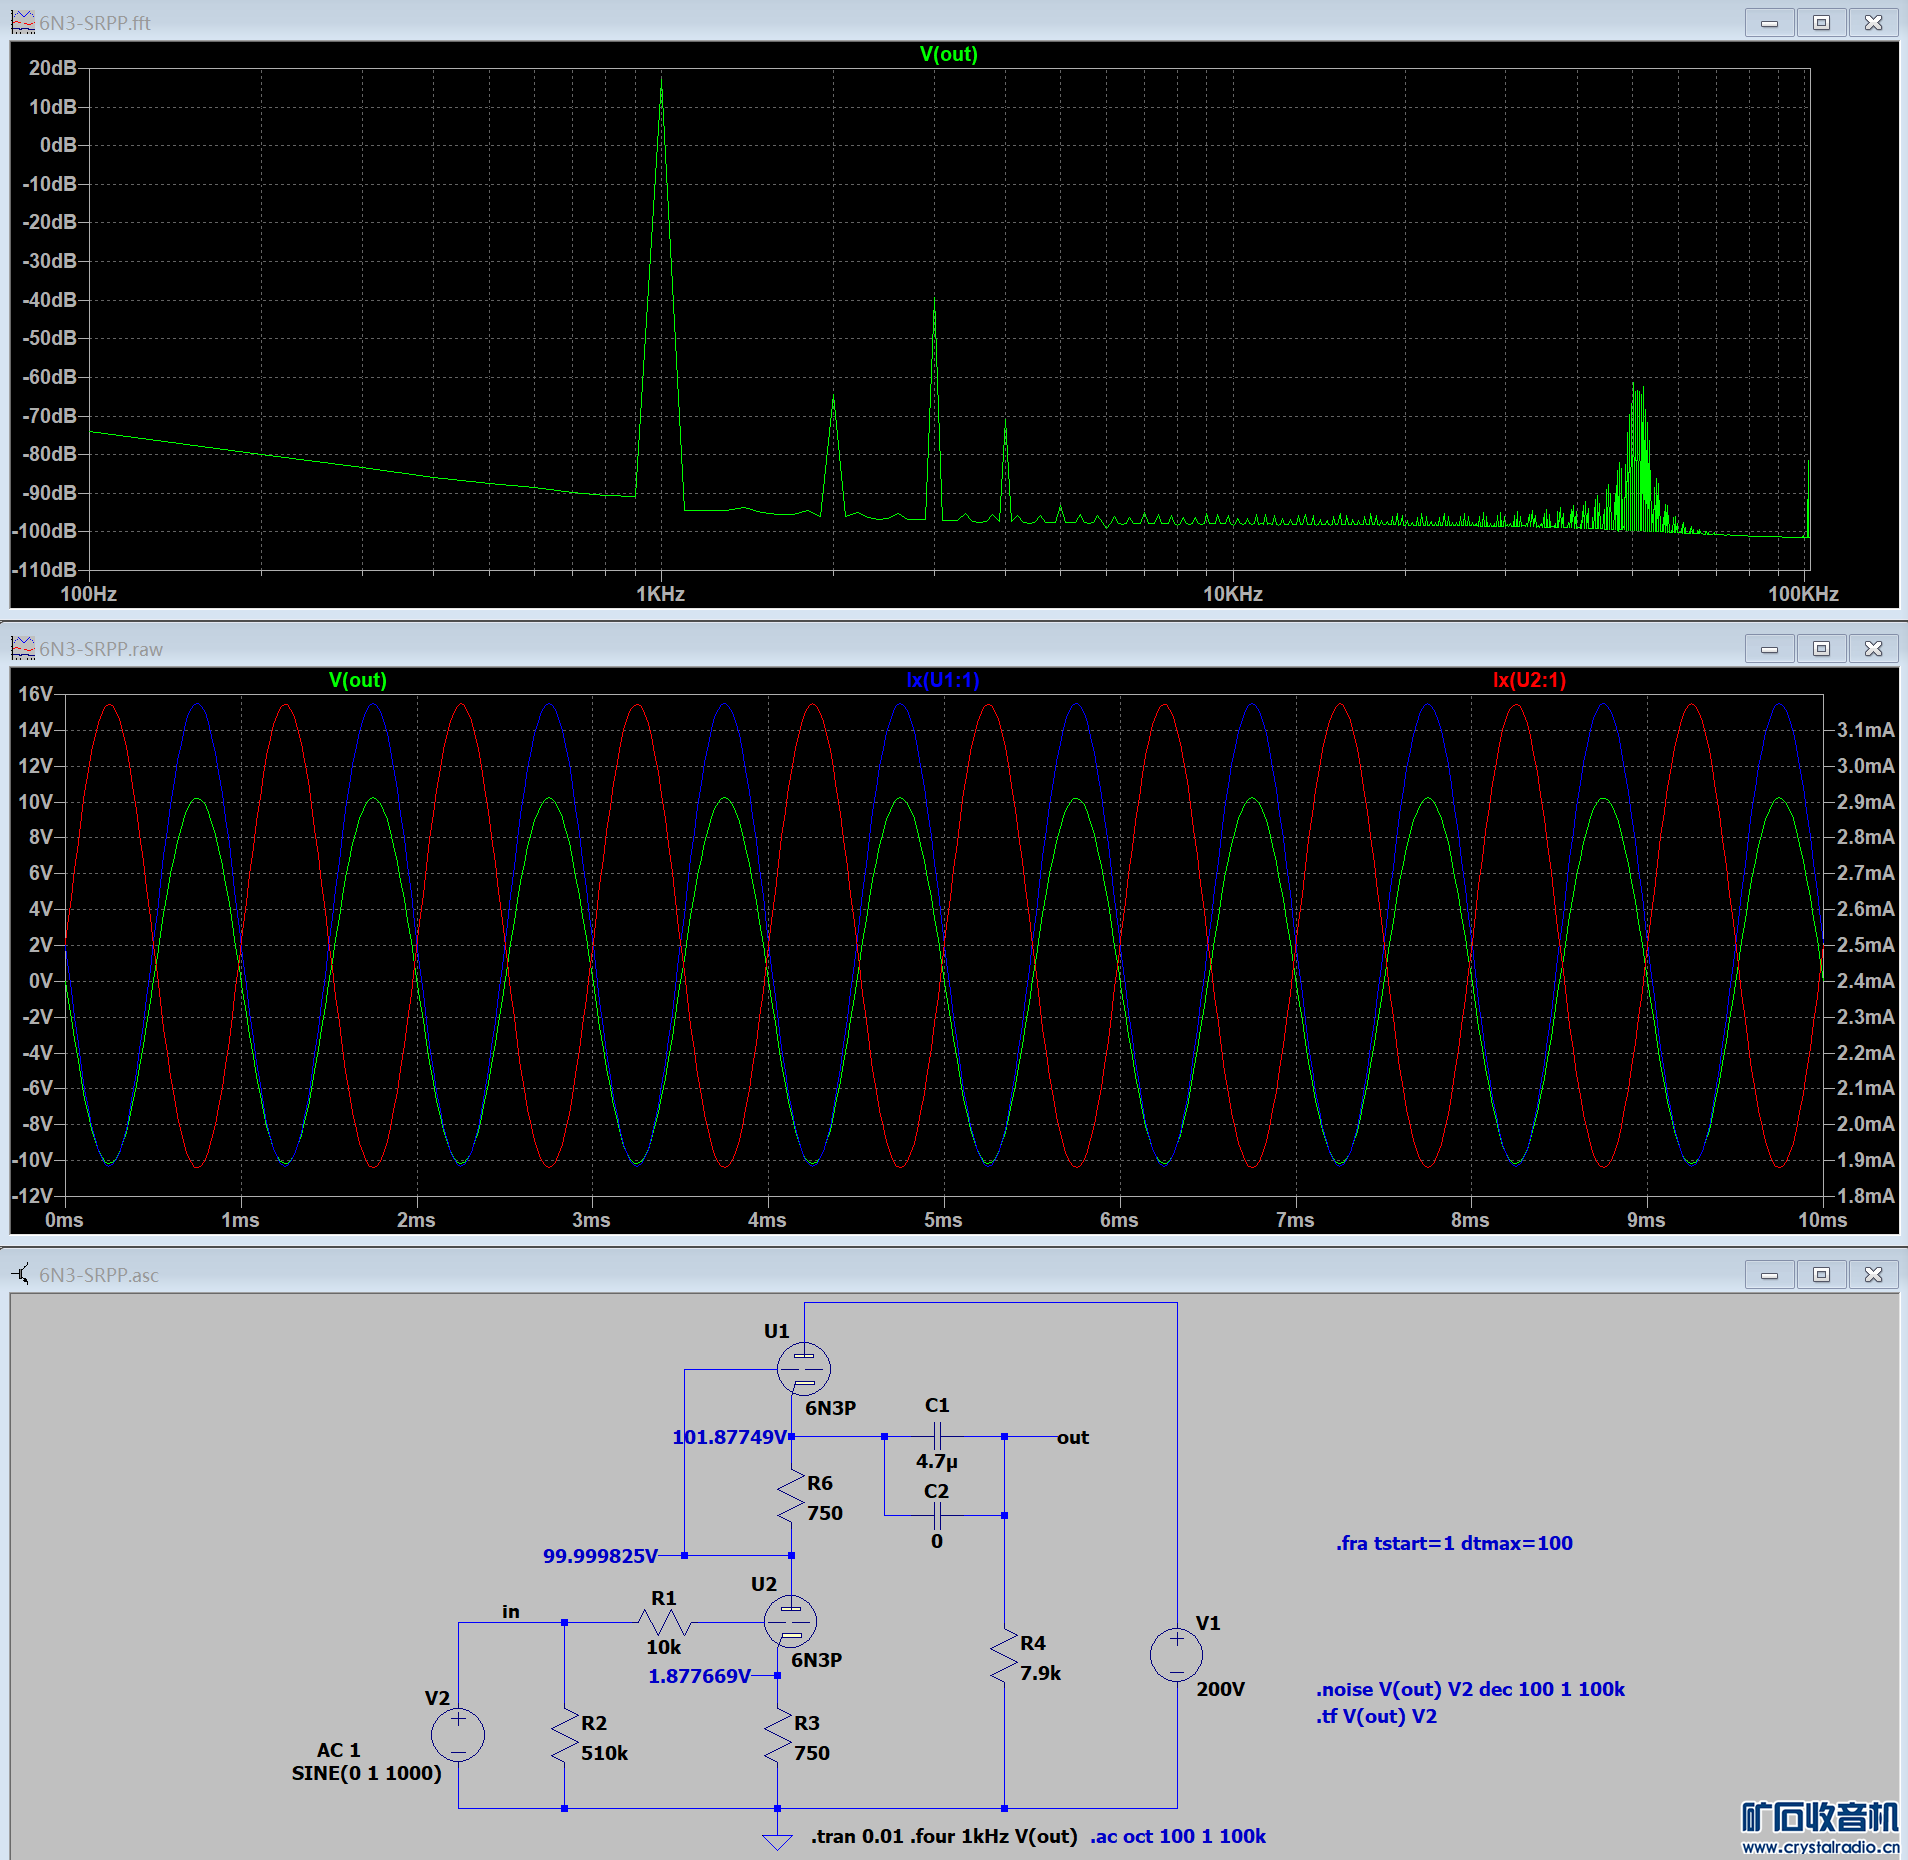This screenshot has height=1860, width=1908.
Task: Click the 4.7µ value of C1
Action: 937,1461
